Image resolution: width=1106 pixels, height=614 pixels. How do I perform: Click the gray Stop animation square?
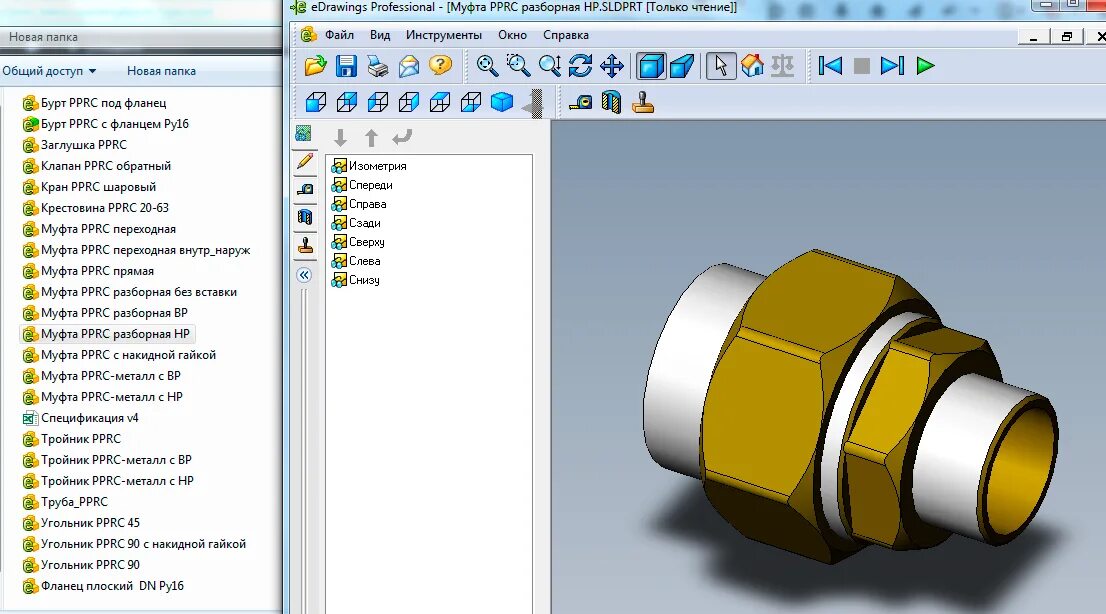pos(861,66)
